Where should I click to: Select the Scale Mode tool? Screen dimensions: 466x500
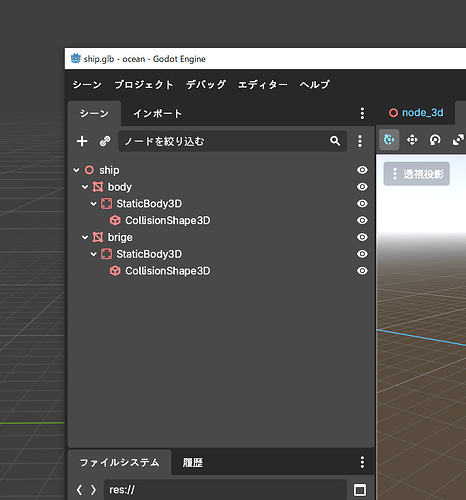pyautogui.click(x=458, y=140)
